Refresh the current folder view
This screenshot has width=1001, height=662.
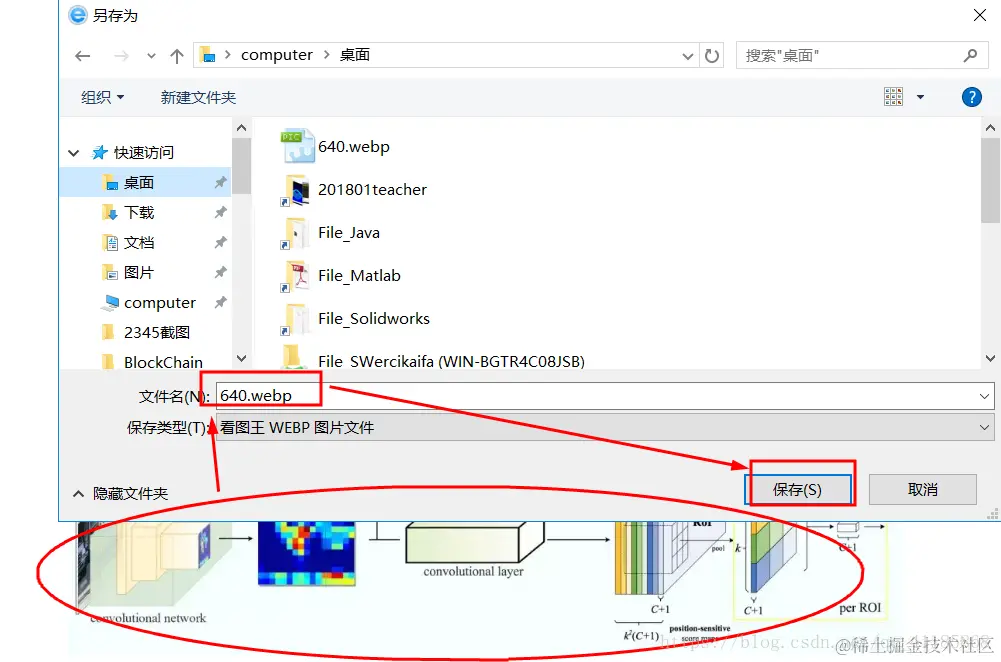pyautogui.click(x=712, y=56)
